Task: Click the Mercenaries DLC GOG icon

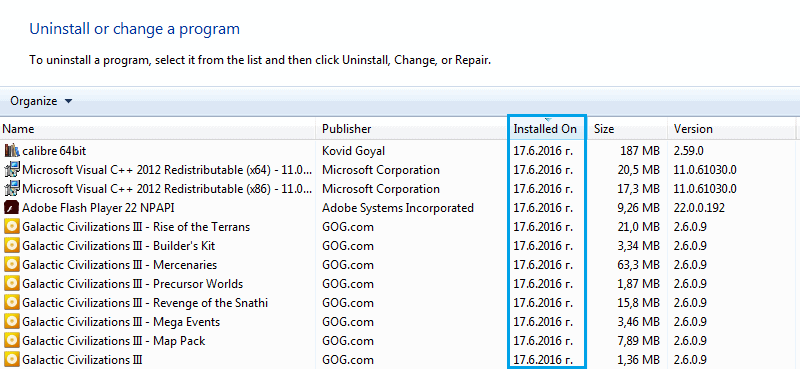Action: pos(12,265)
